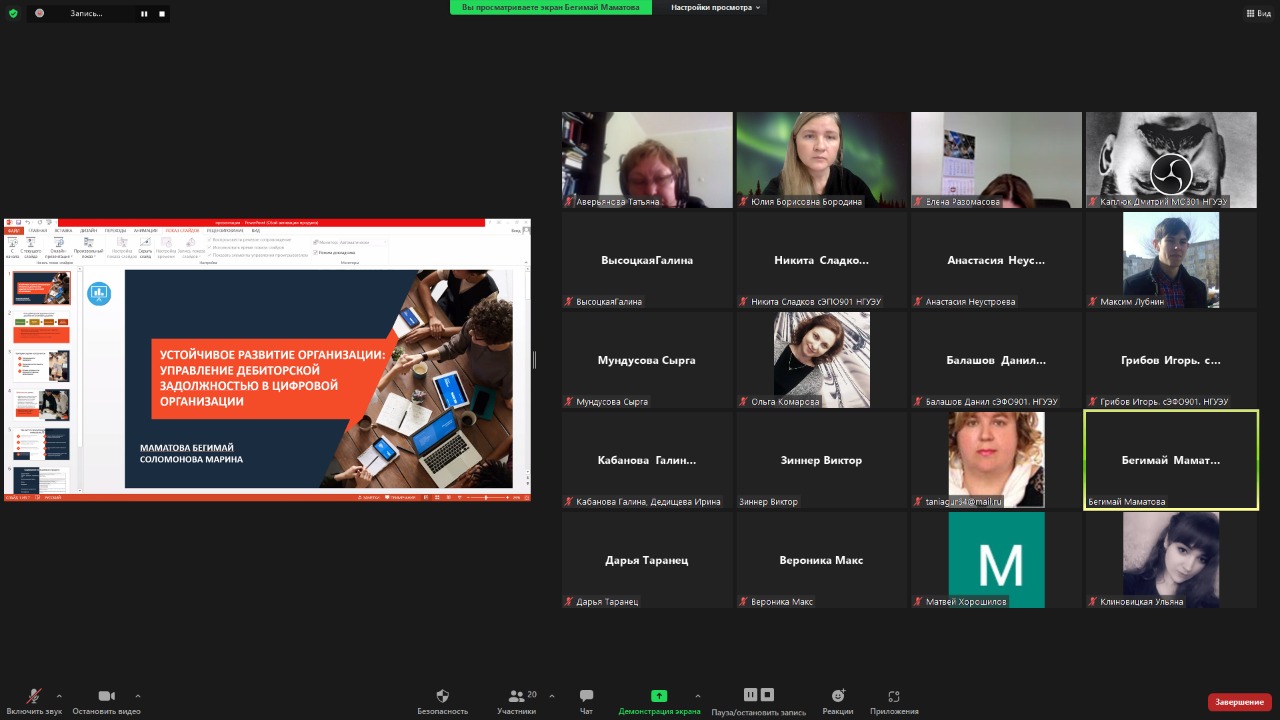Expand sharing options next to Демонстрация экрана
This screenshot has width=1280, height=720.
coord(697,696)
